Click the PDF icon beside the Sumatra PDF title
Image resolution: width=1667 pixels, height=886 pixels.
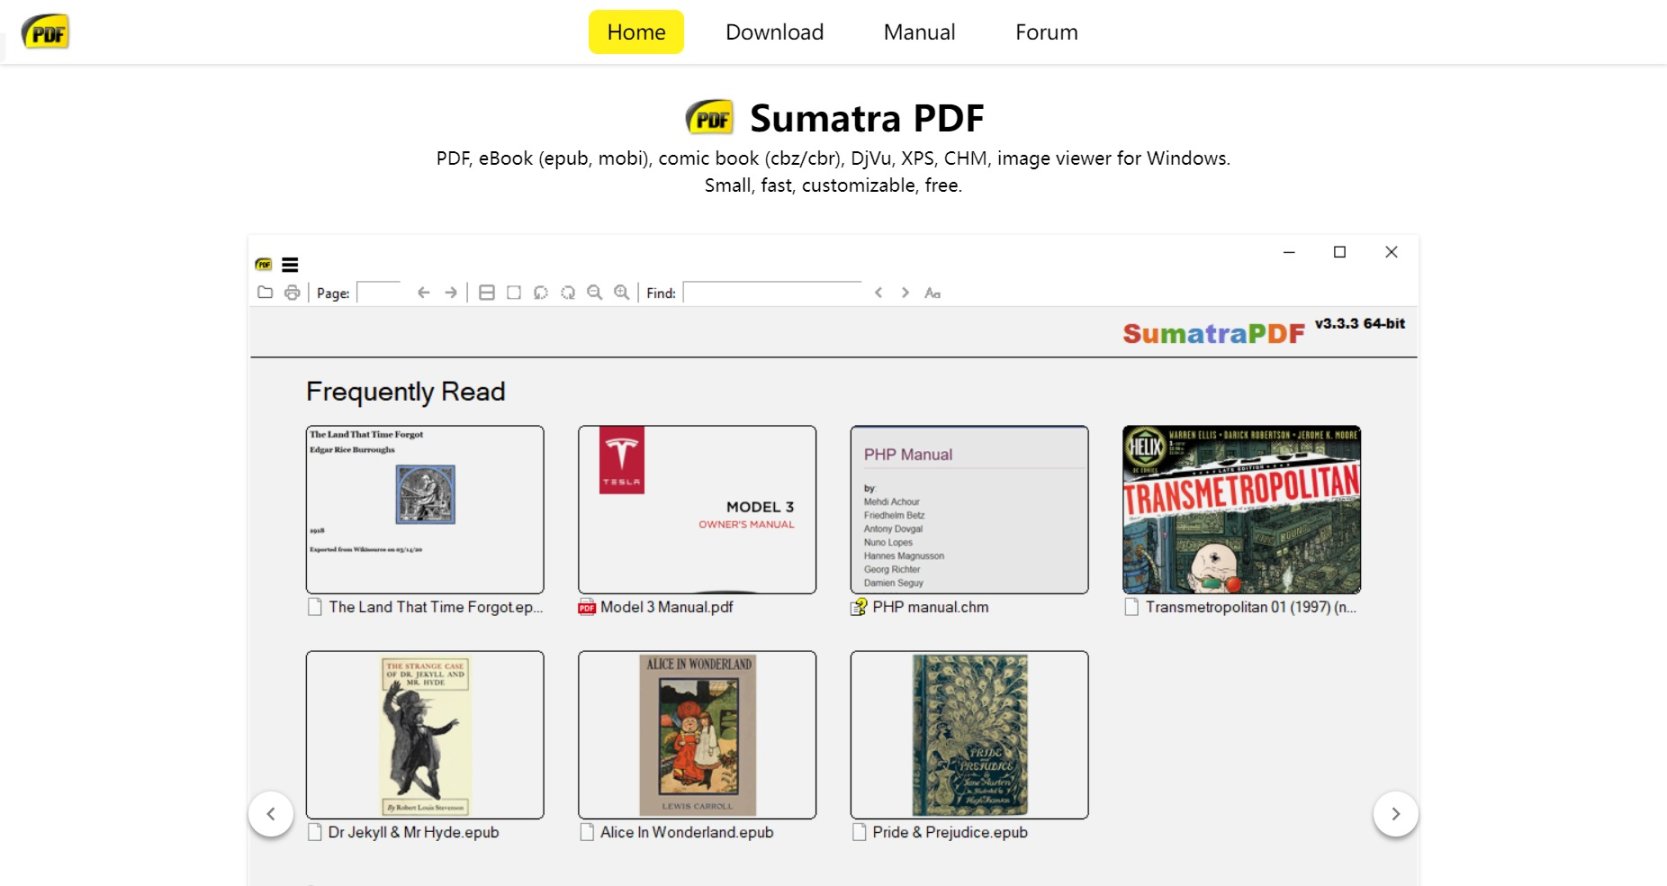[x=710, y=118]
